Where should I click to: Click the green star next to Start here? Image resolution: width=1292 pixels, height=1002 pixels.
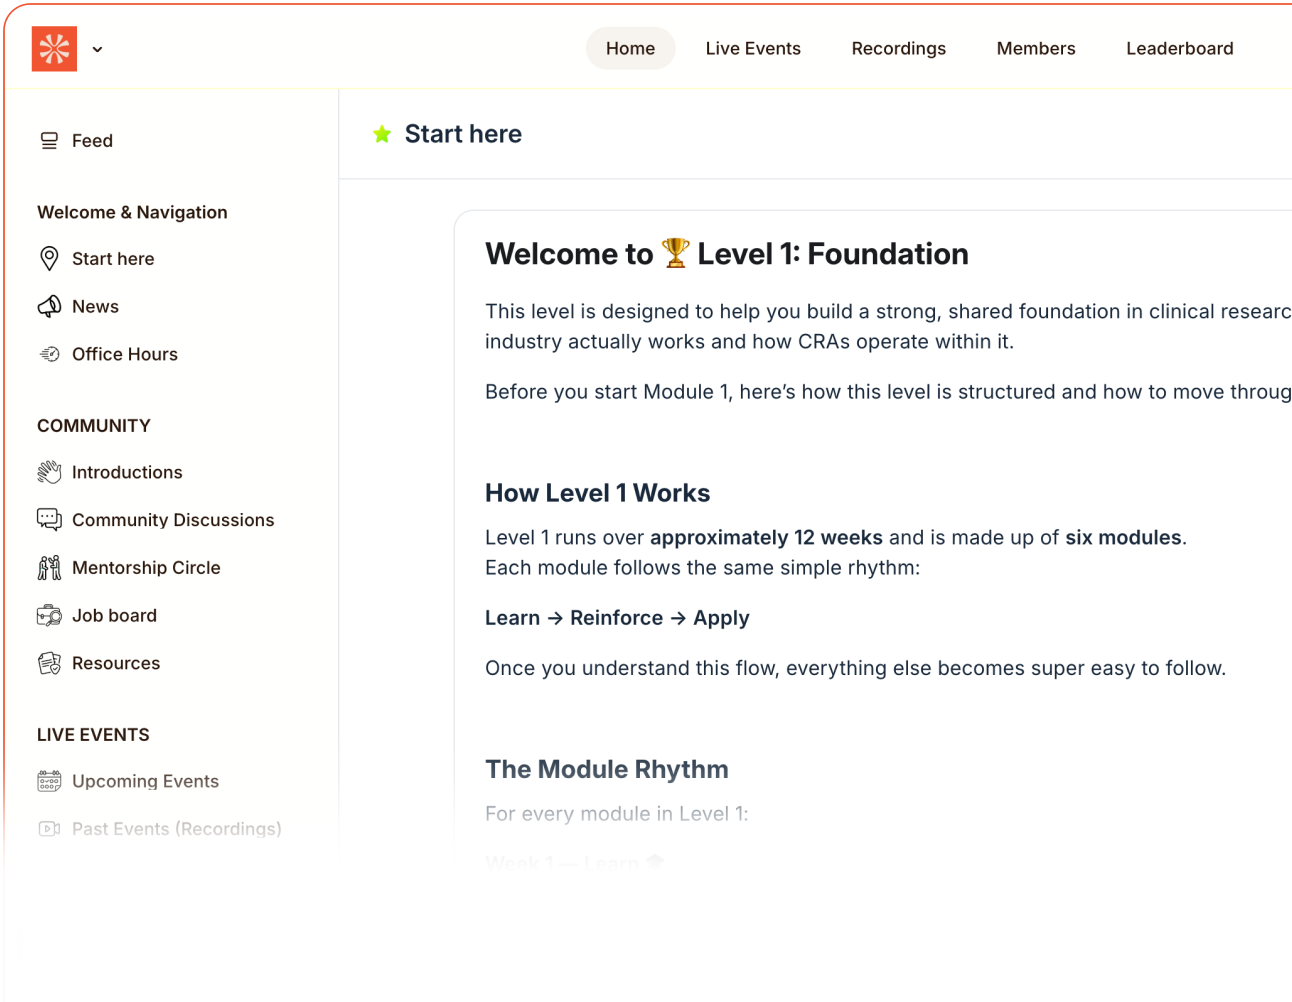[x=382, y=134]
